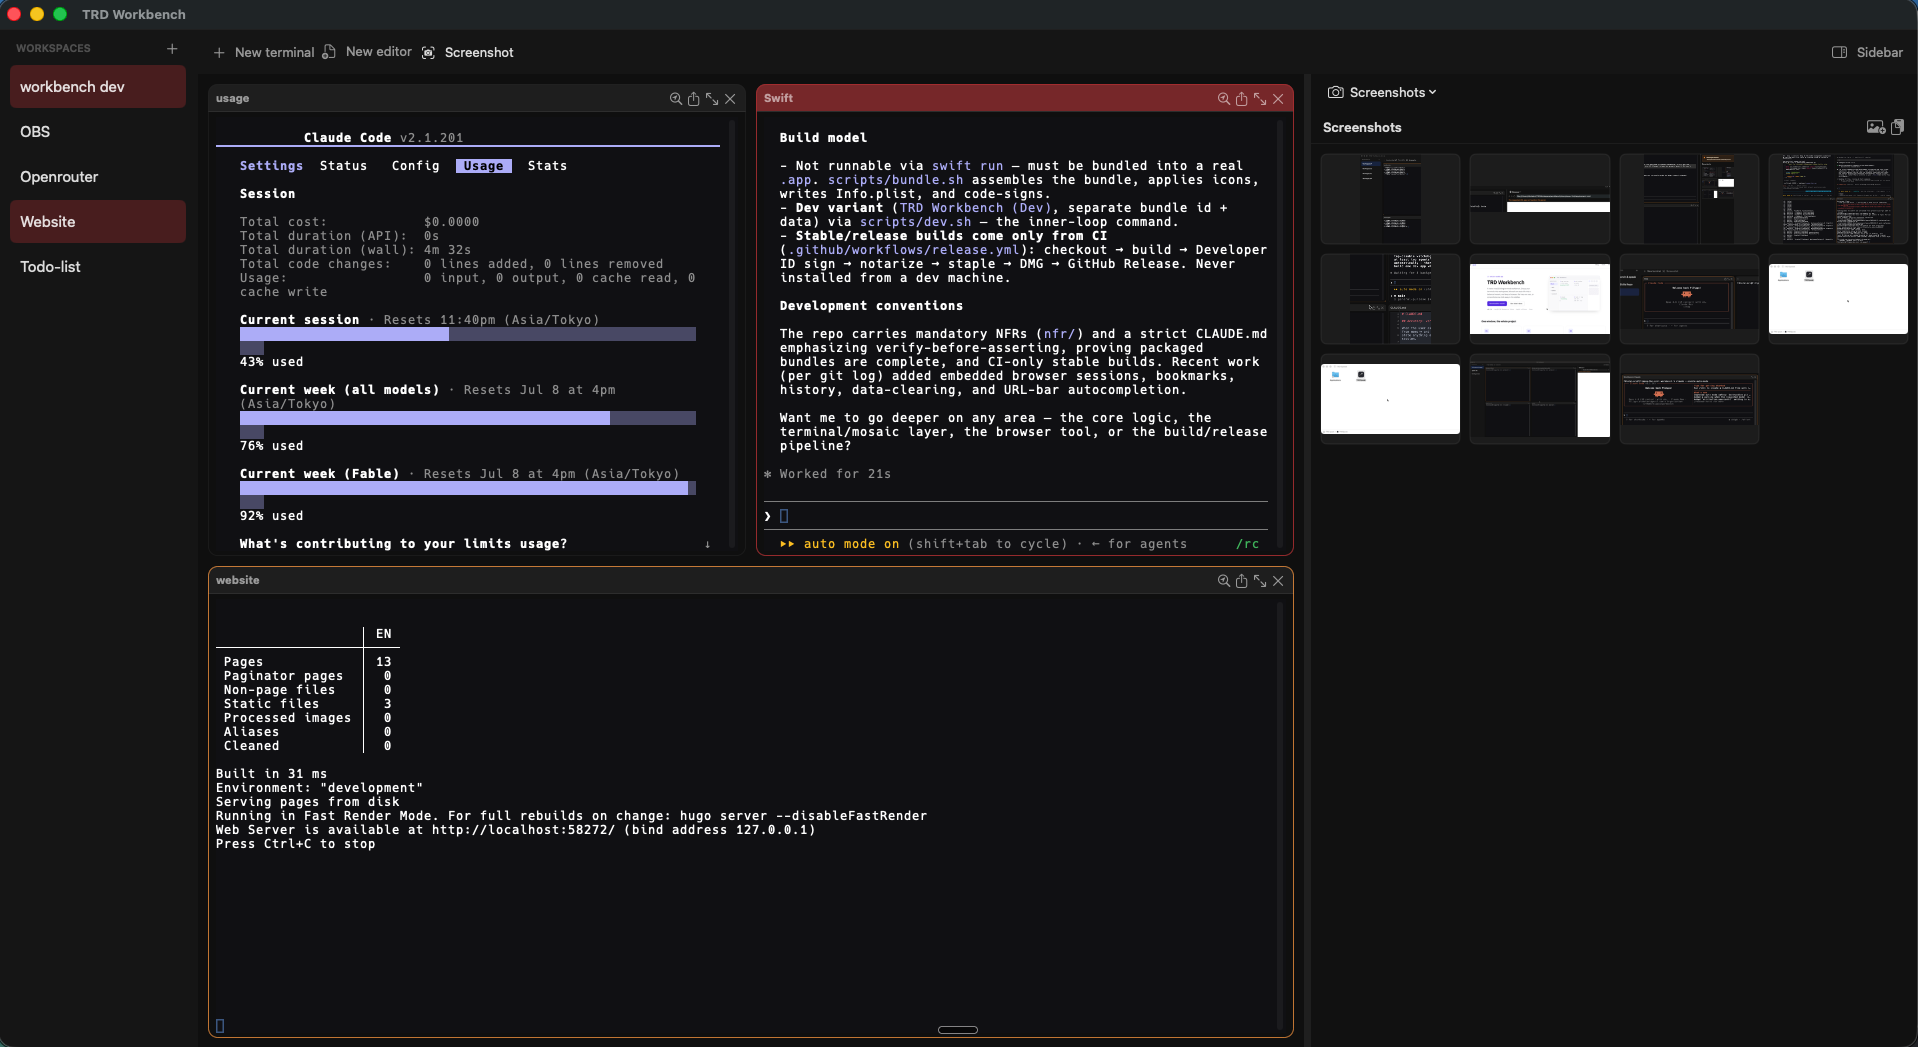Click the camera icon beside Screenshots
The image size is (1918, 1047).
point(1335,92)
